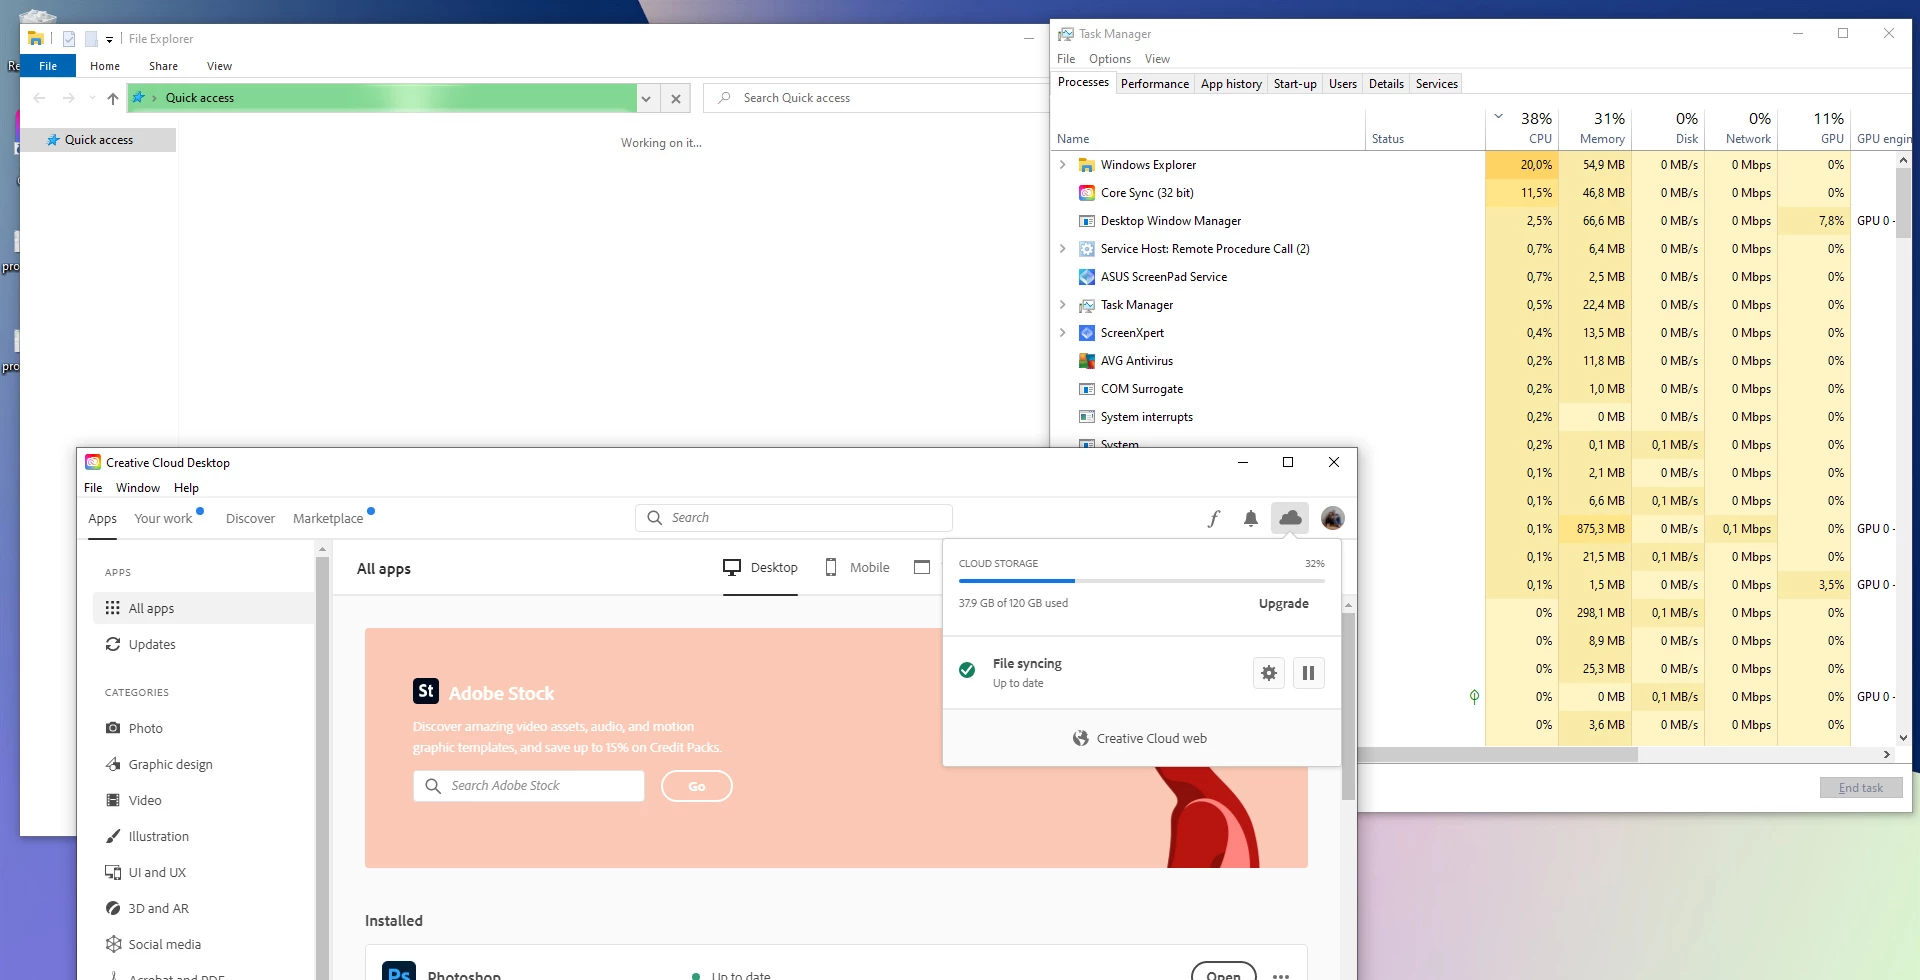Screen dimensions: 1920x980
Task: Open file syncing settings gear
Action: (1269, 673)
